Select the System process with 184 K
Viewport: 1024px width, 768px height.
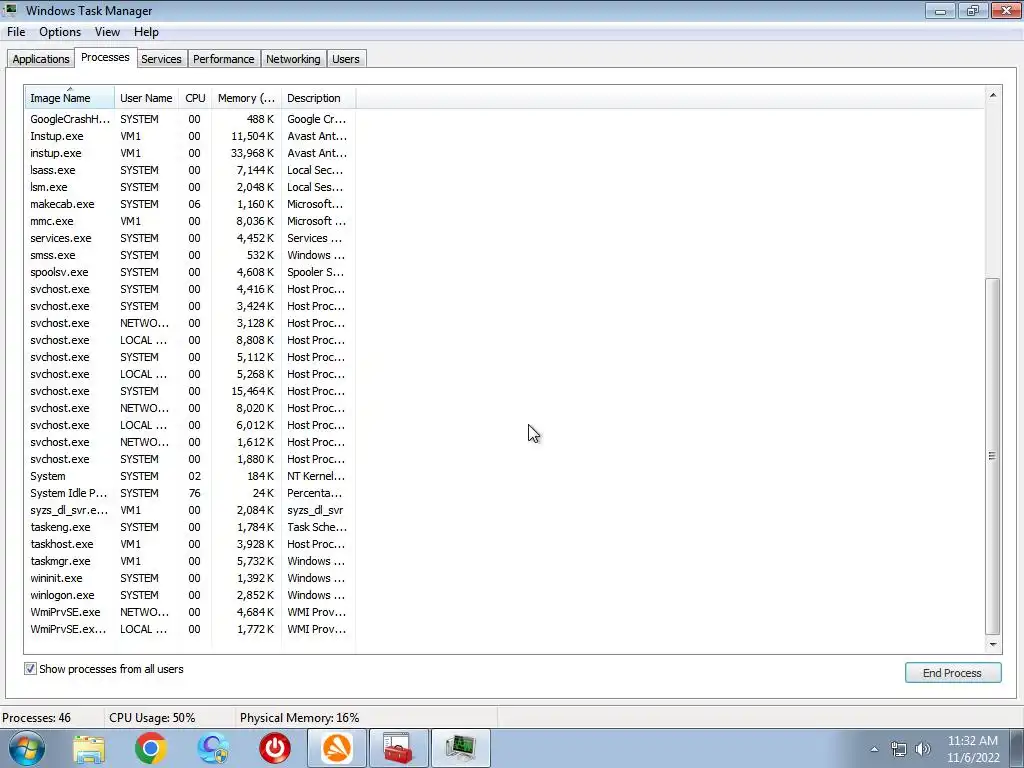click(190, 476)
